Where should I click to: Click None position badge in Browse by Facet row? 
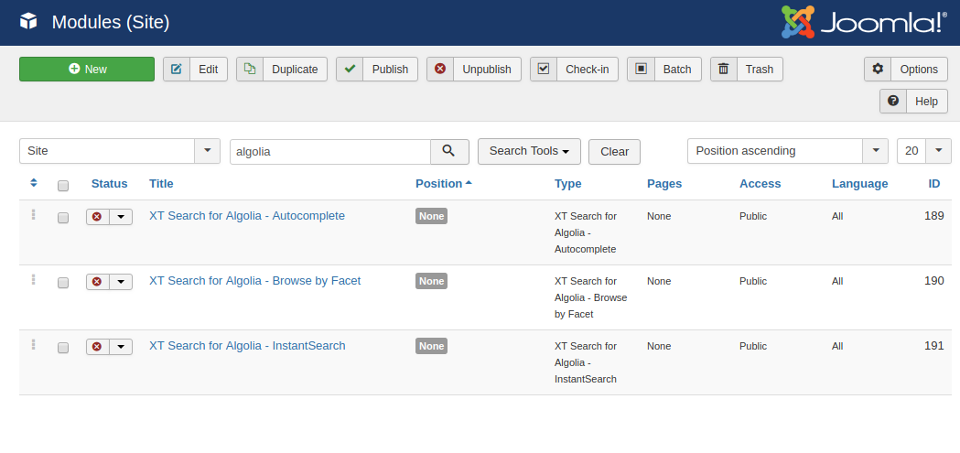[x=432, y=281]
